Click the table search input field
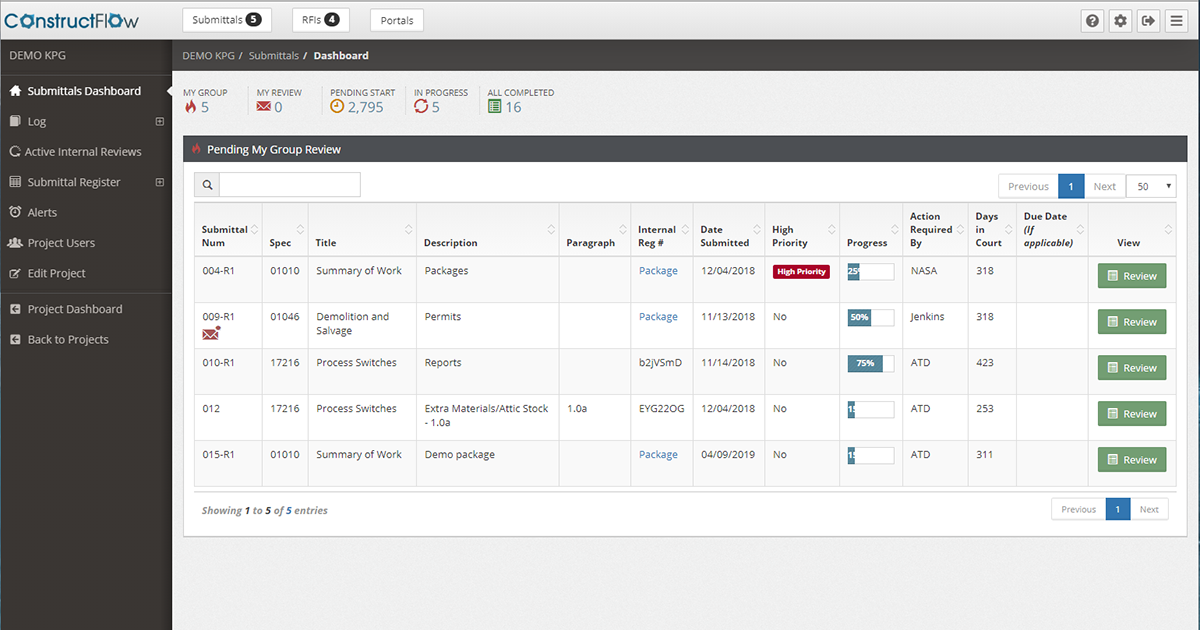Screen dimensions: 1200x630 (x=290, y=185)
